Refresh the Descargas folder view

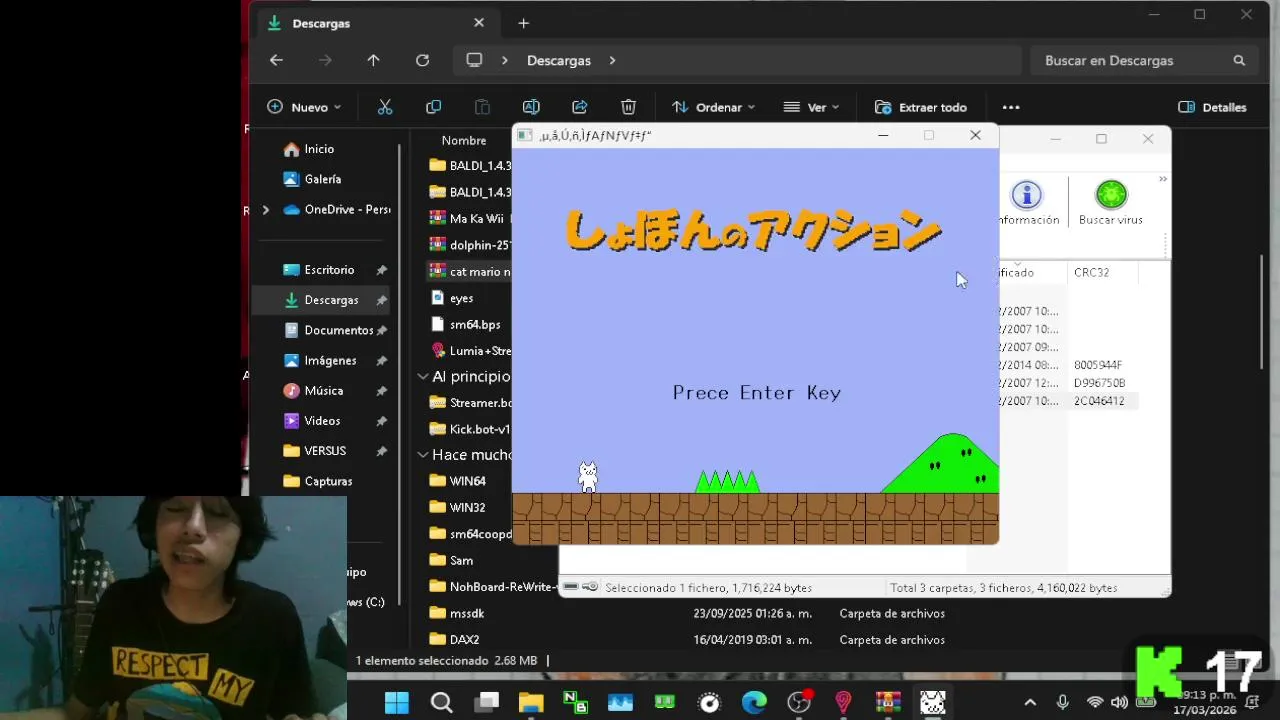[x=422, y=60]
